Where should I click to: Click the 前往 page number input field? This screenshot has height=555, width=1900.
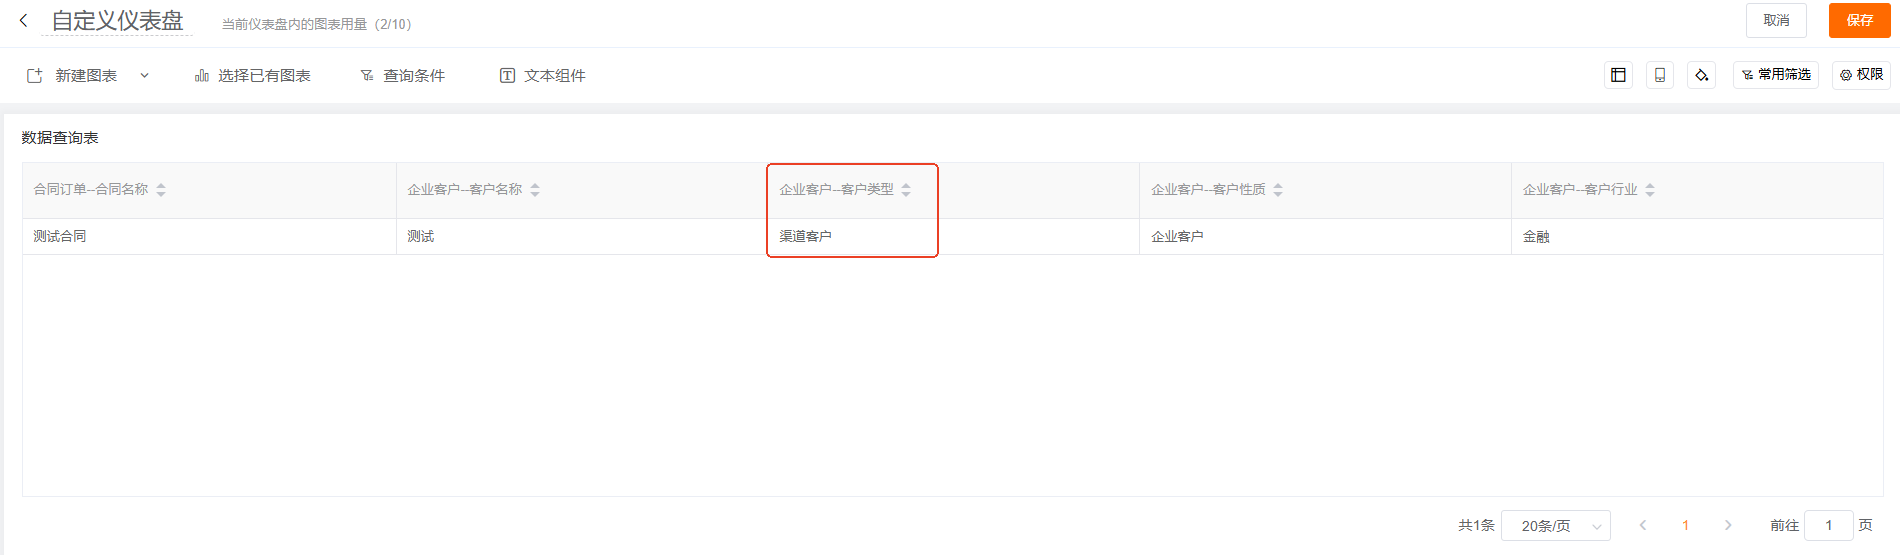1829,525
